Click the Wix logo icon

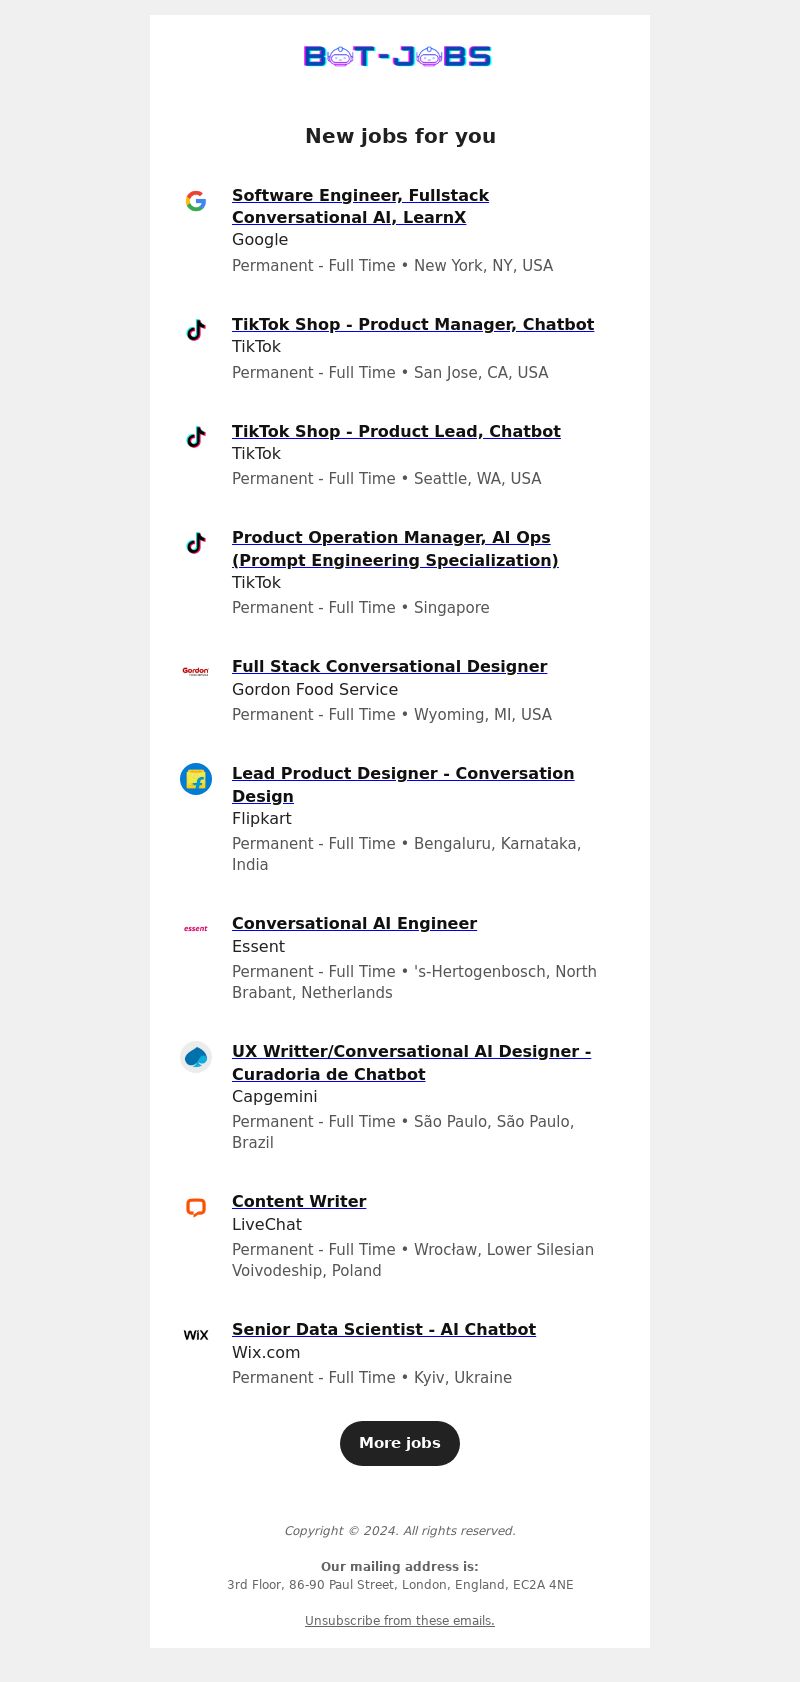pyautogui.click(x=196, y=1335)
